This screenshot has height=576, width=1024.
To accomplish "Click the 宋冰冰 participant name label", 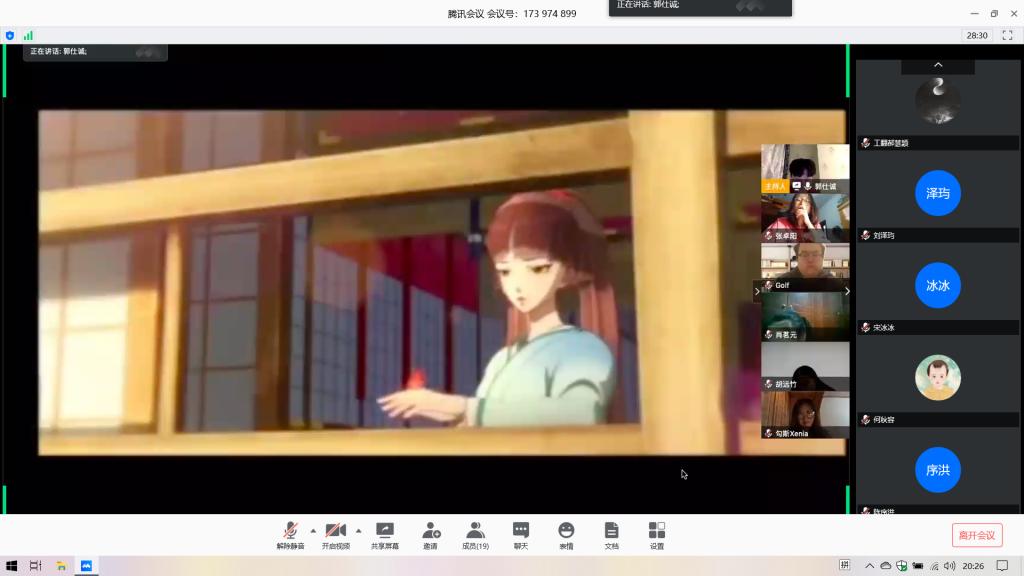I will click(x=884, y=327).
